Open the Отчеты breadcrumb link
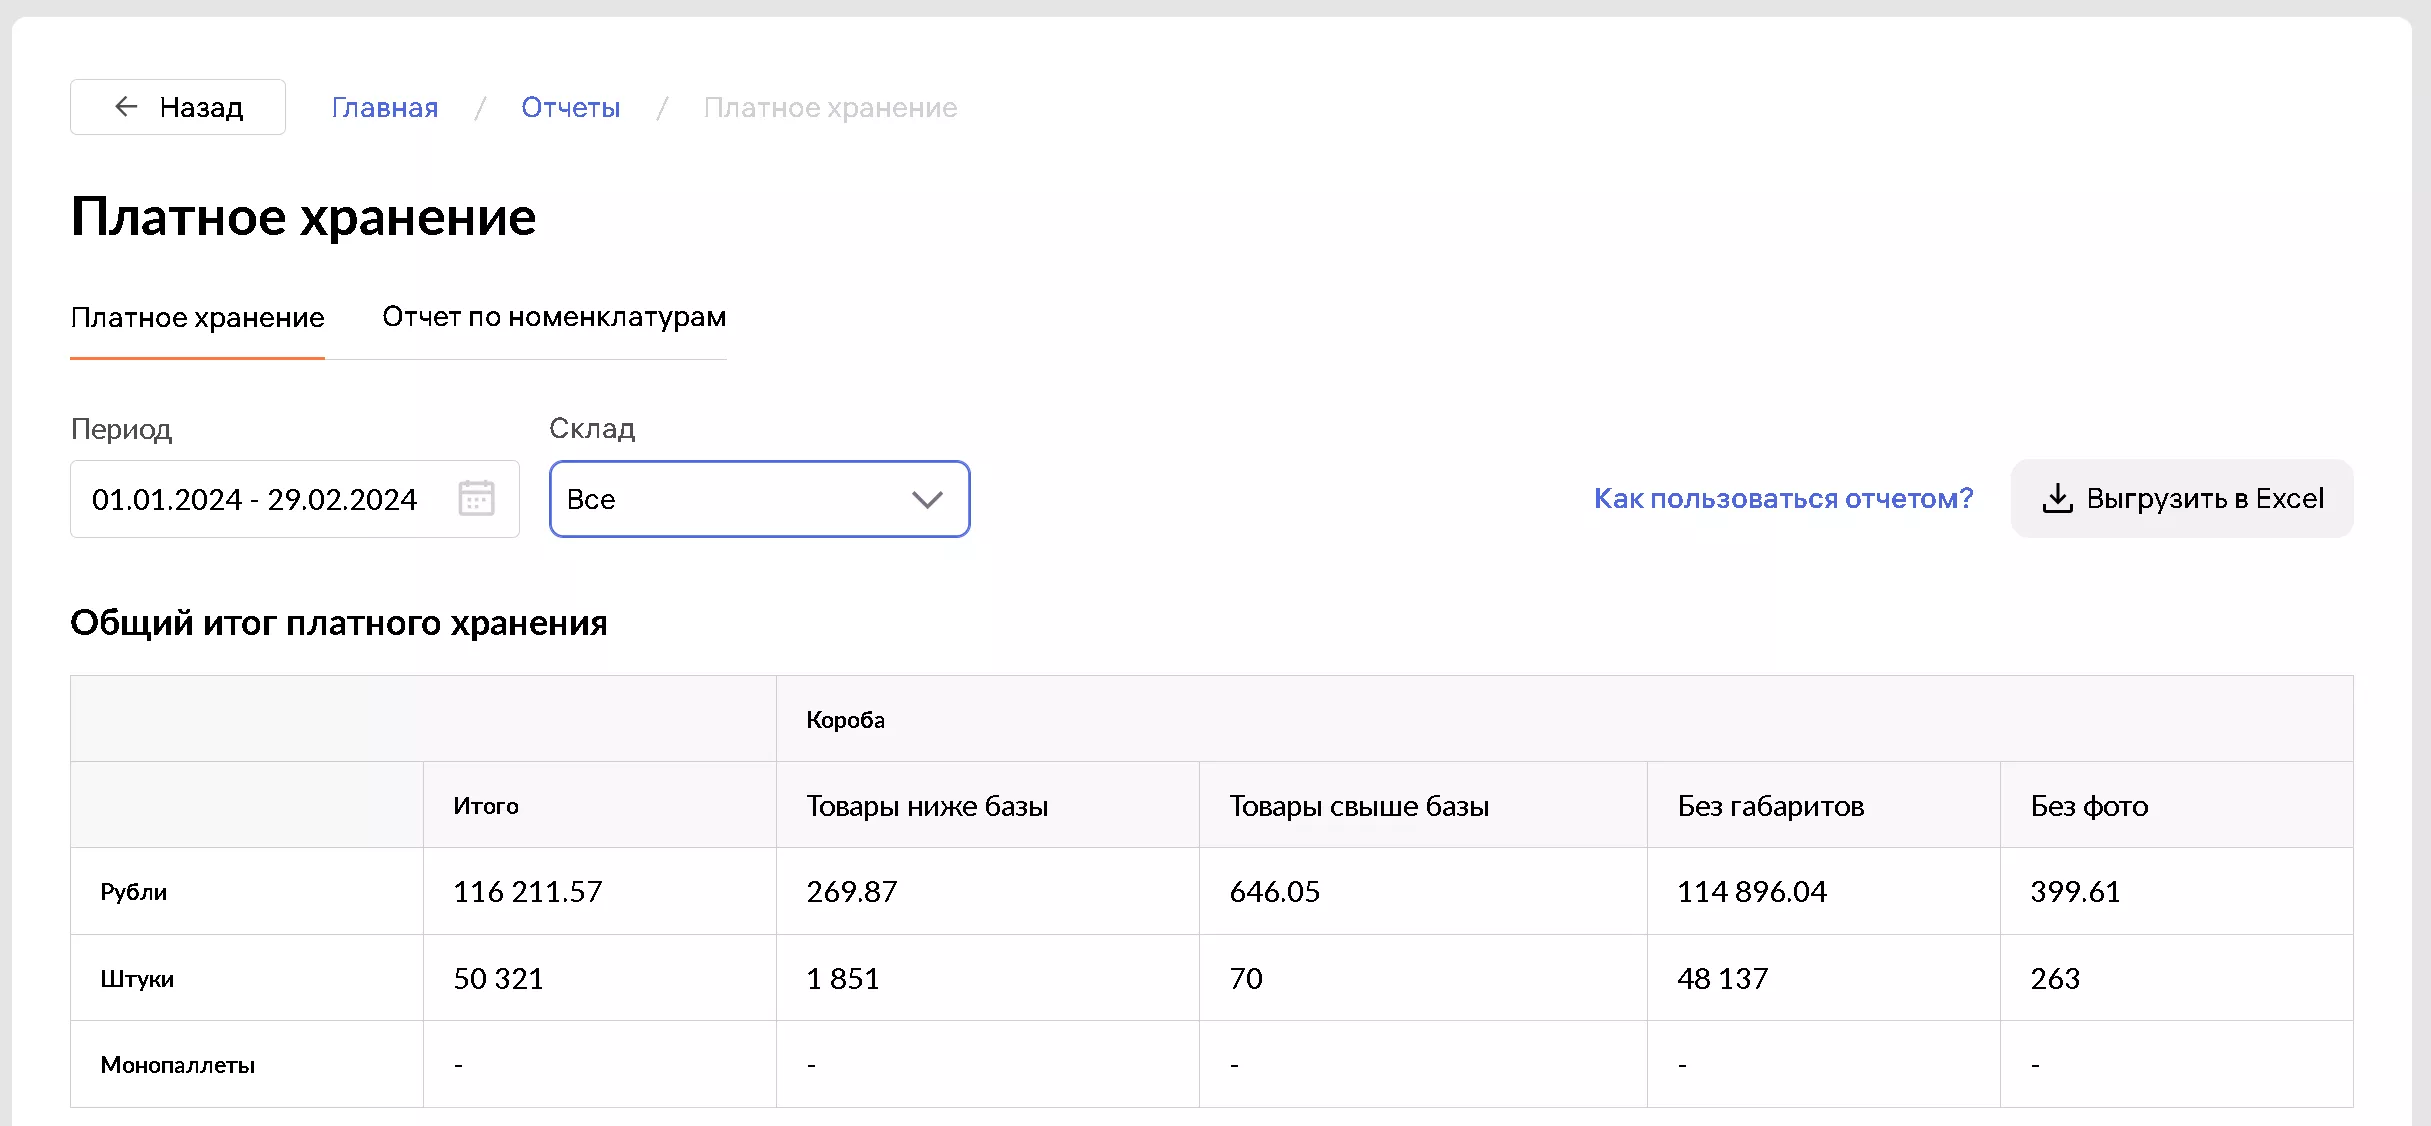This screenshot has width=2431, height=1126. pyautogui.click(x=570, y=107)
